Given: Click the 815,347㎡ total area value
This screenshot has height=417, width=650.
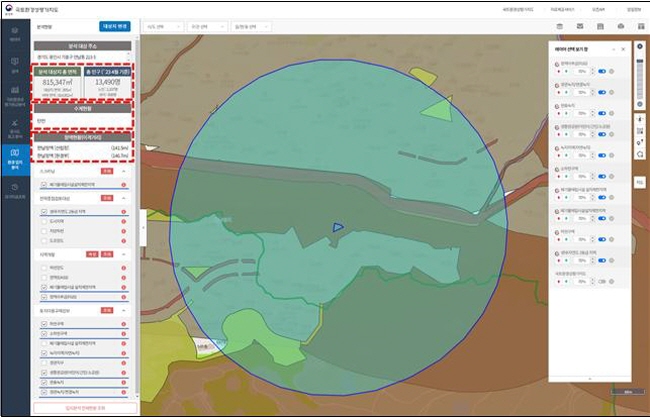Looking at the screenshot, I should (x=58, y=82).
